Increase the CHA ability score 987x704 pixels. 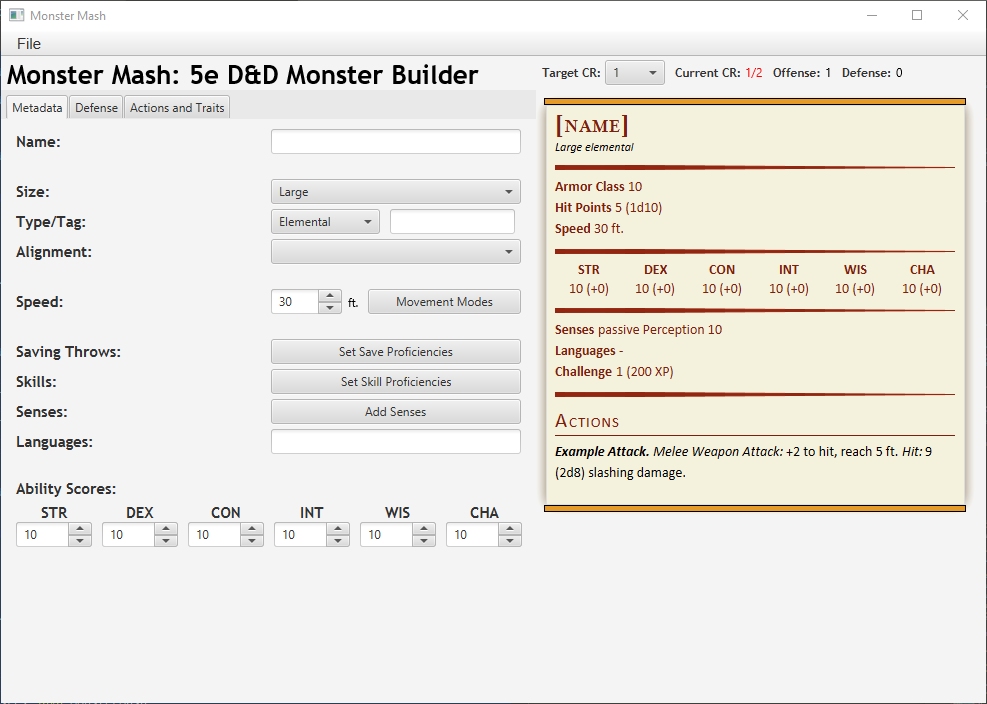pyautogui.click(x=510, y=529)
